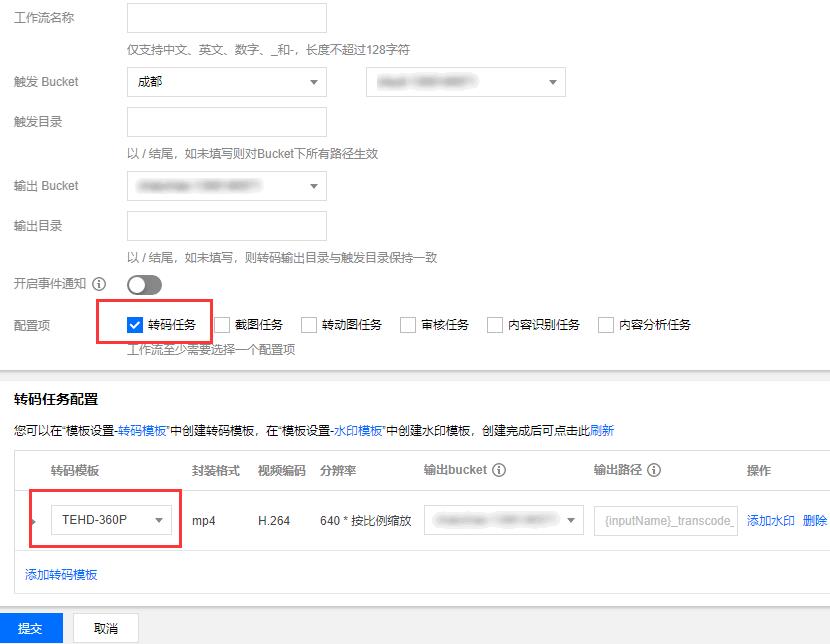
Task: Open the TEHD-360P template dropdown
Action: coord(111,520)
